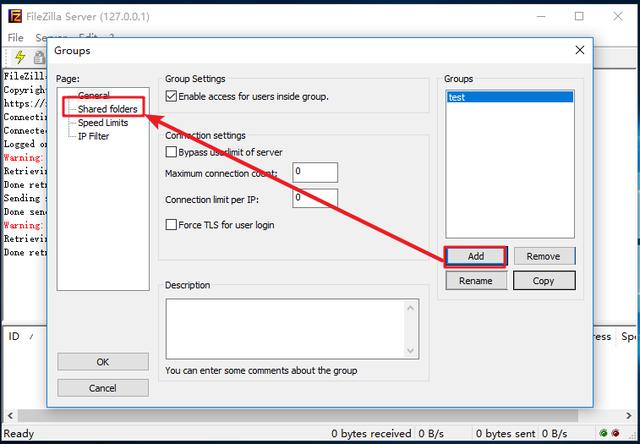
Task: Click Description box scroll-down arrow
Action: coord(411,351)
